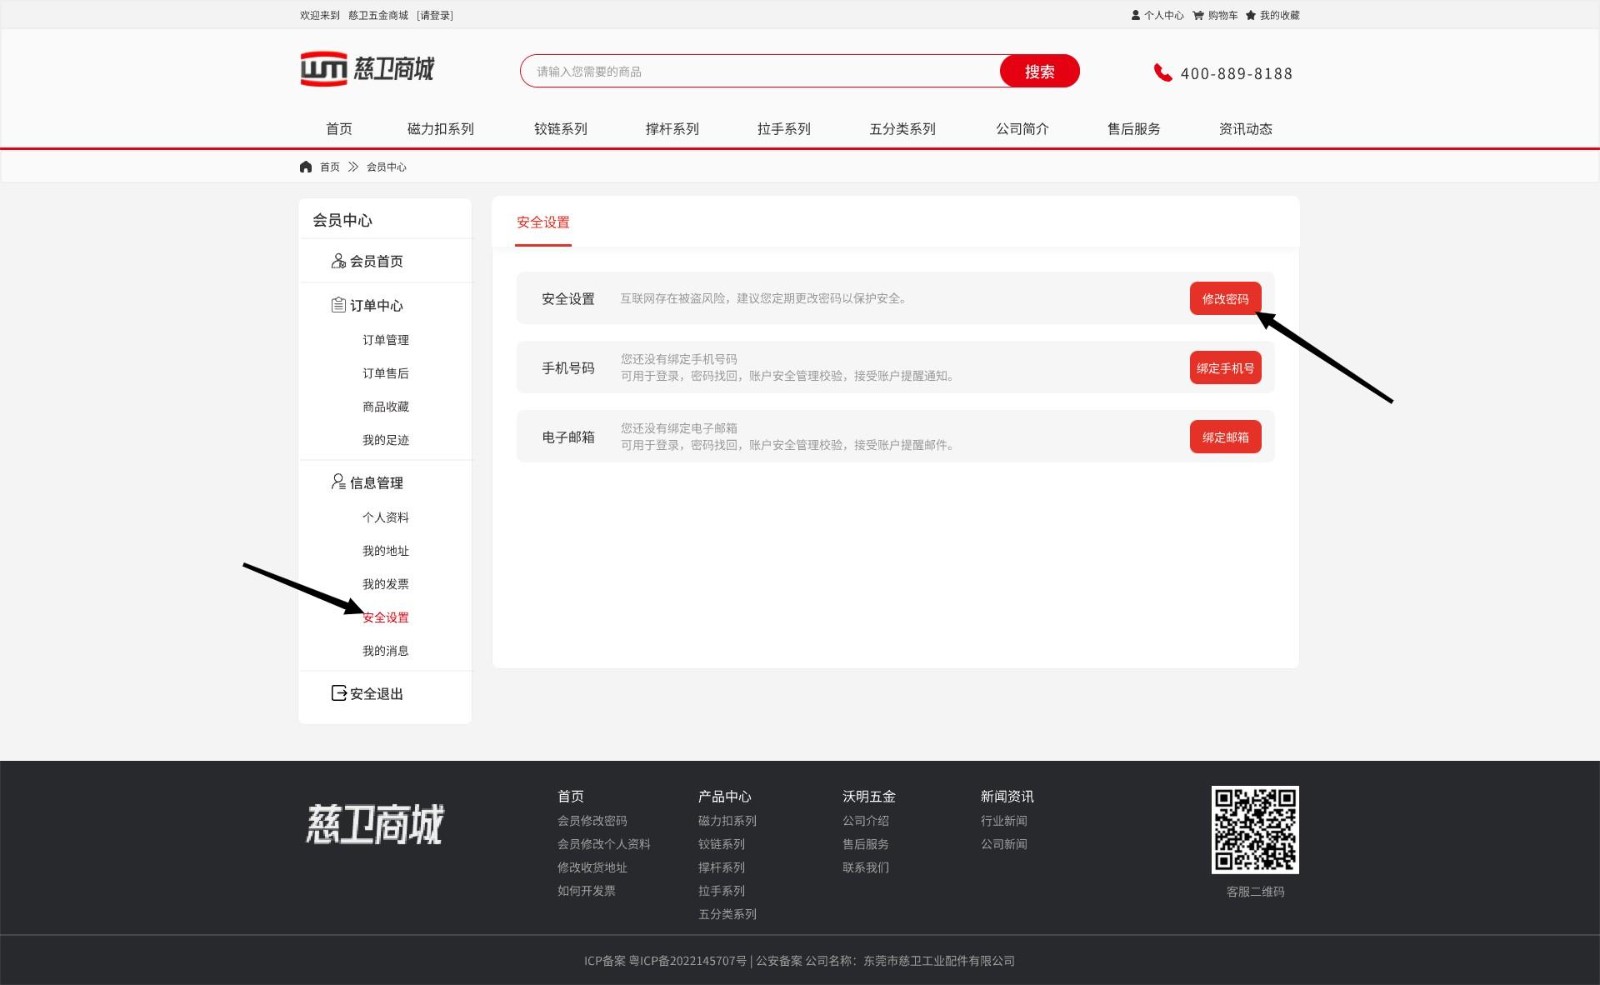
Task: Open 我的收藏 star icon link
Action: (x=1251, y=15)
